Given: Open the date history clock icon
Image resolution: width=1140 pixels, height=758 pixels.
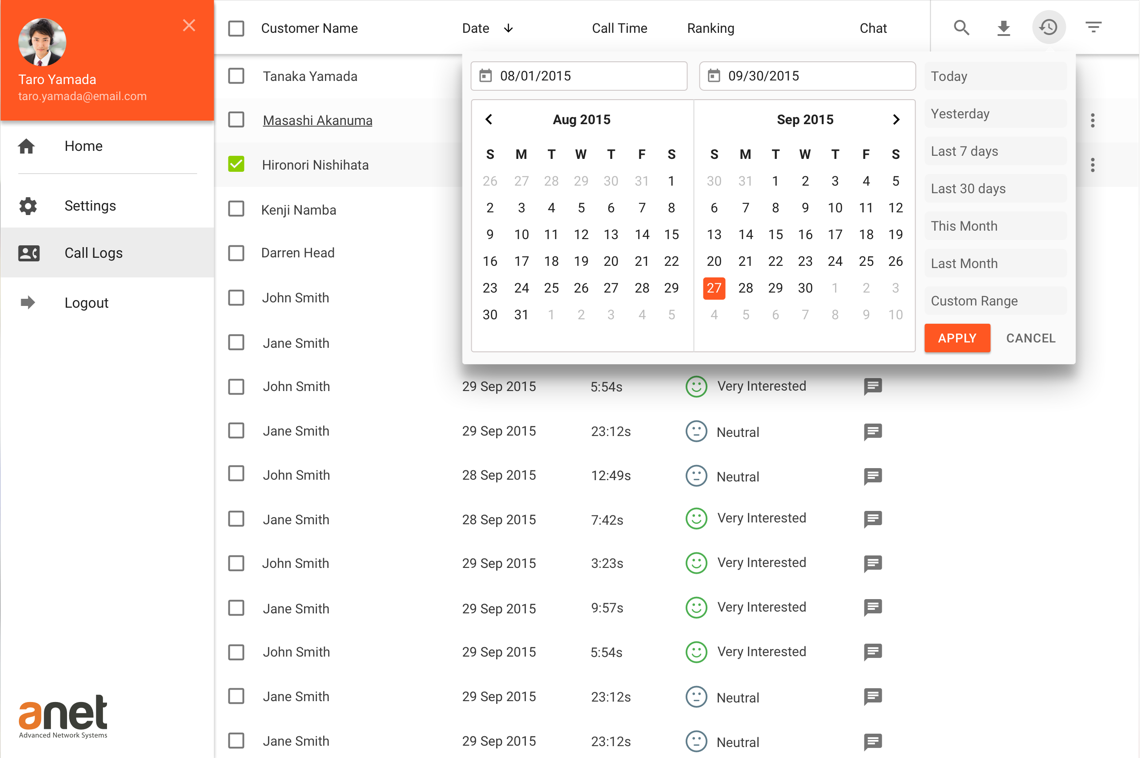Looking at the screenshot, I should click(x=1048, y=28).
